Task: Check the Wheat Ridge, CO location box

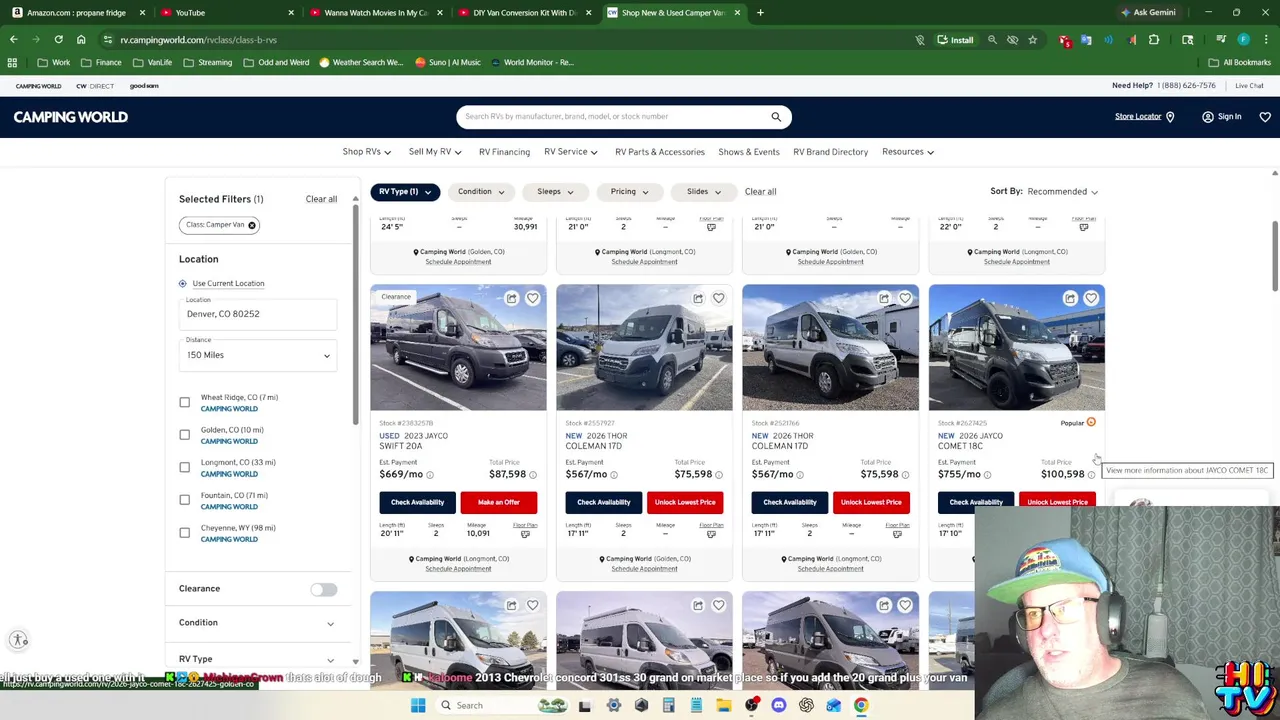Action: (184, 402)
